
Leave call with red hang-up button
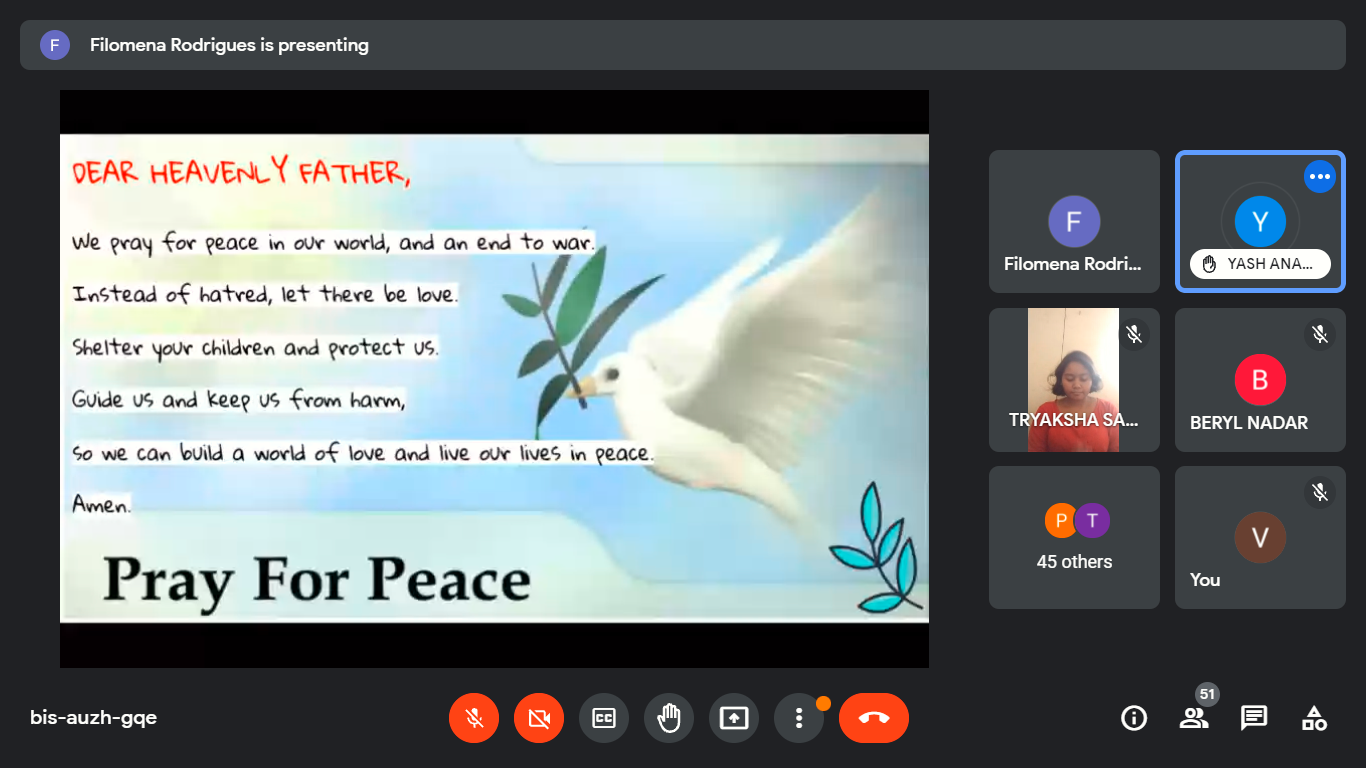point(874,718)
